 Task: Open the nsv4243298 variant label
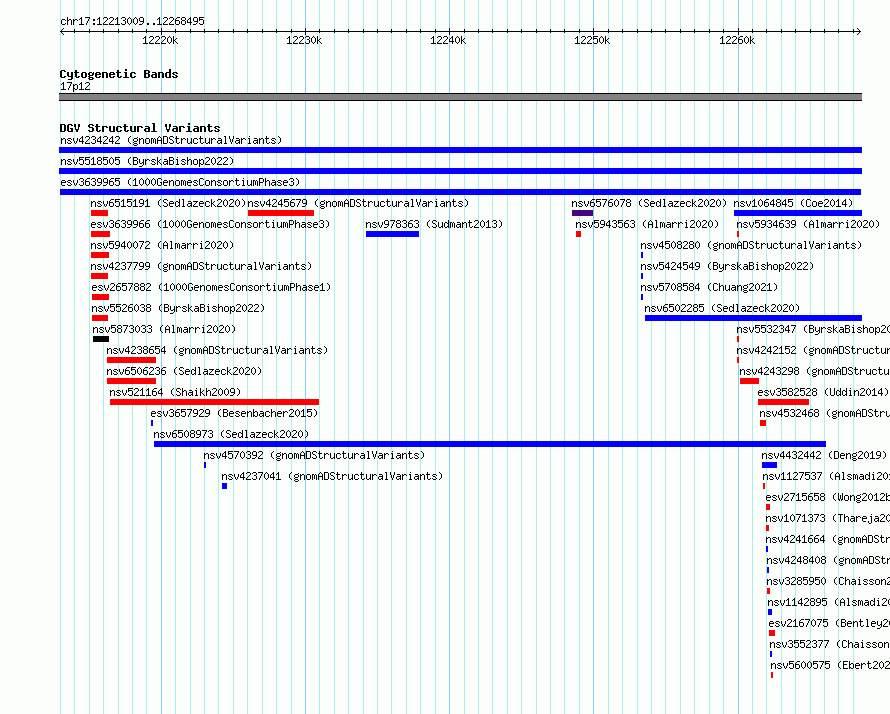coord(815,371)
